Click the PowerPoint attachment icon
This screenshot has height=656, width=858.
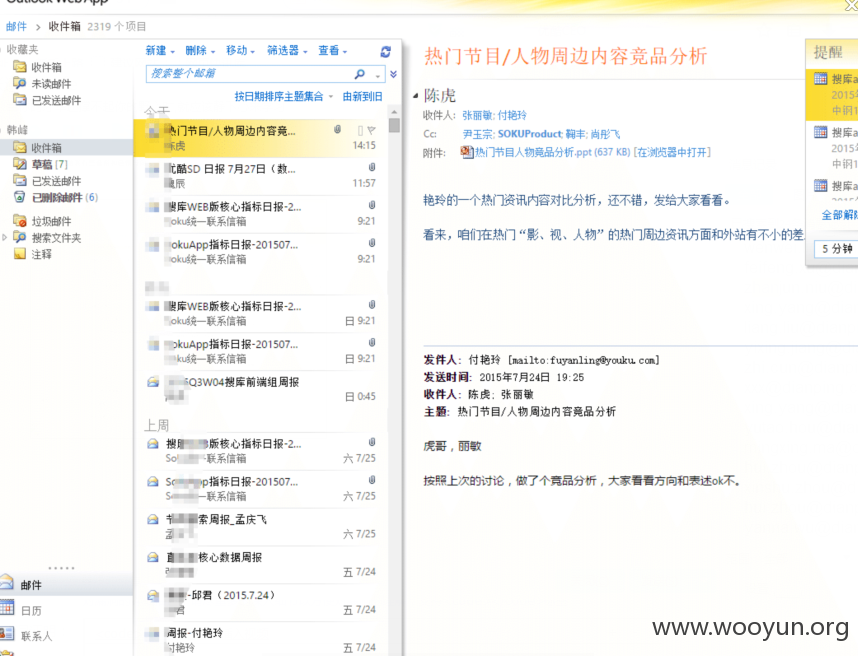(x=467, y=152)
